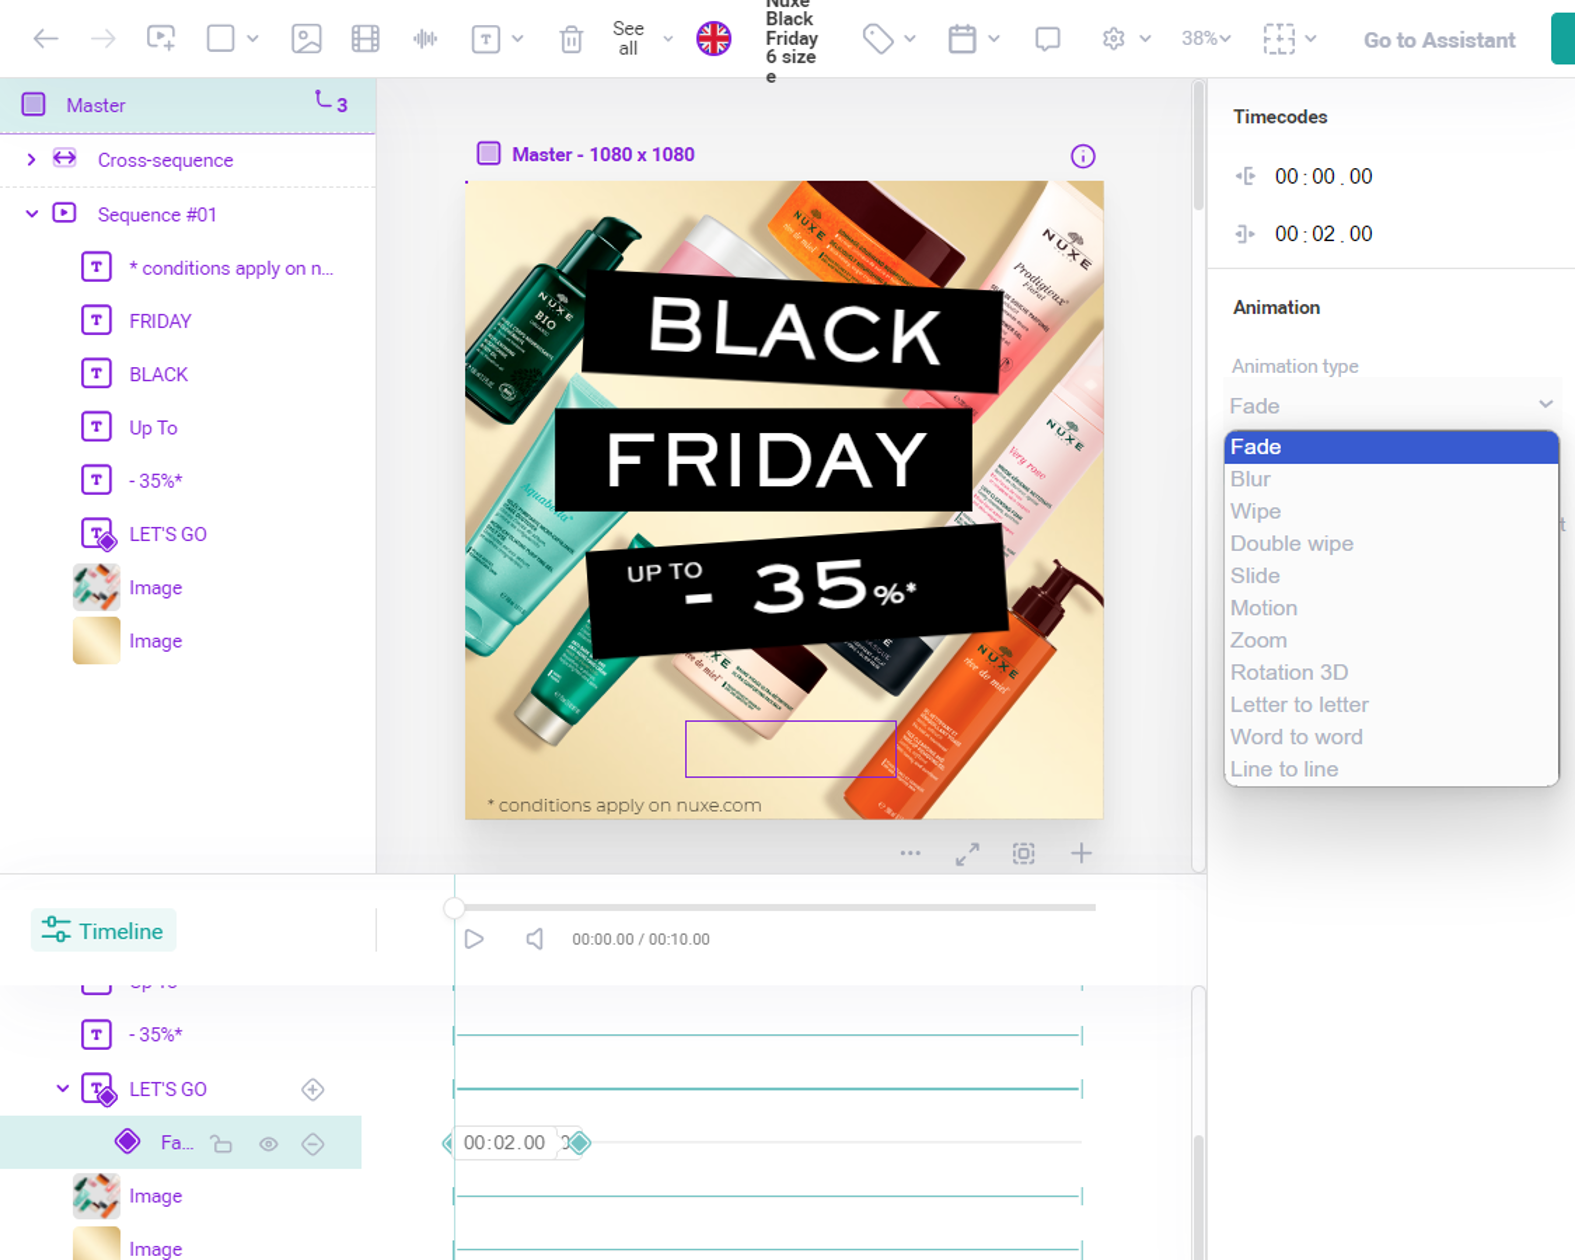This screenshot has height=1260, width=1575.
Task: Select Wipe in the animation type list
Action: pos(1391,511)
